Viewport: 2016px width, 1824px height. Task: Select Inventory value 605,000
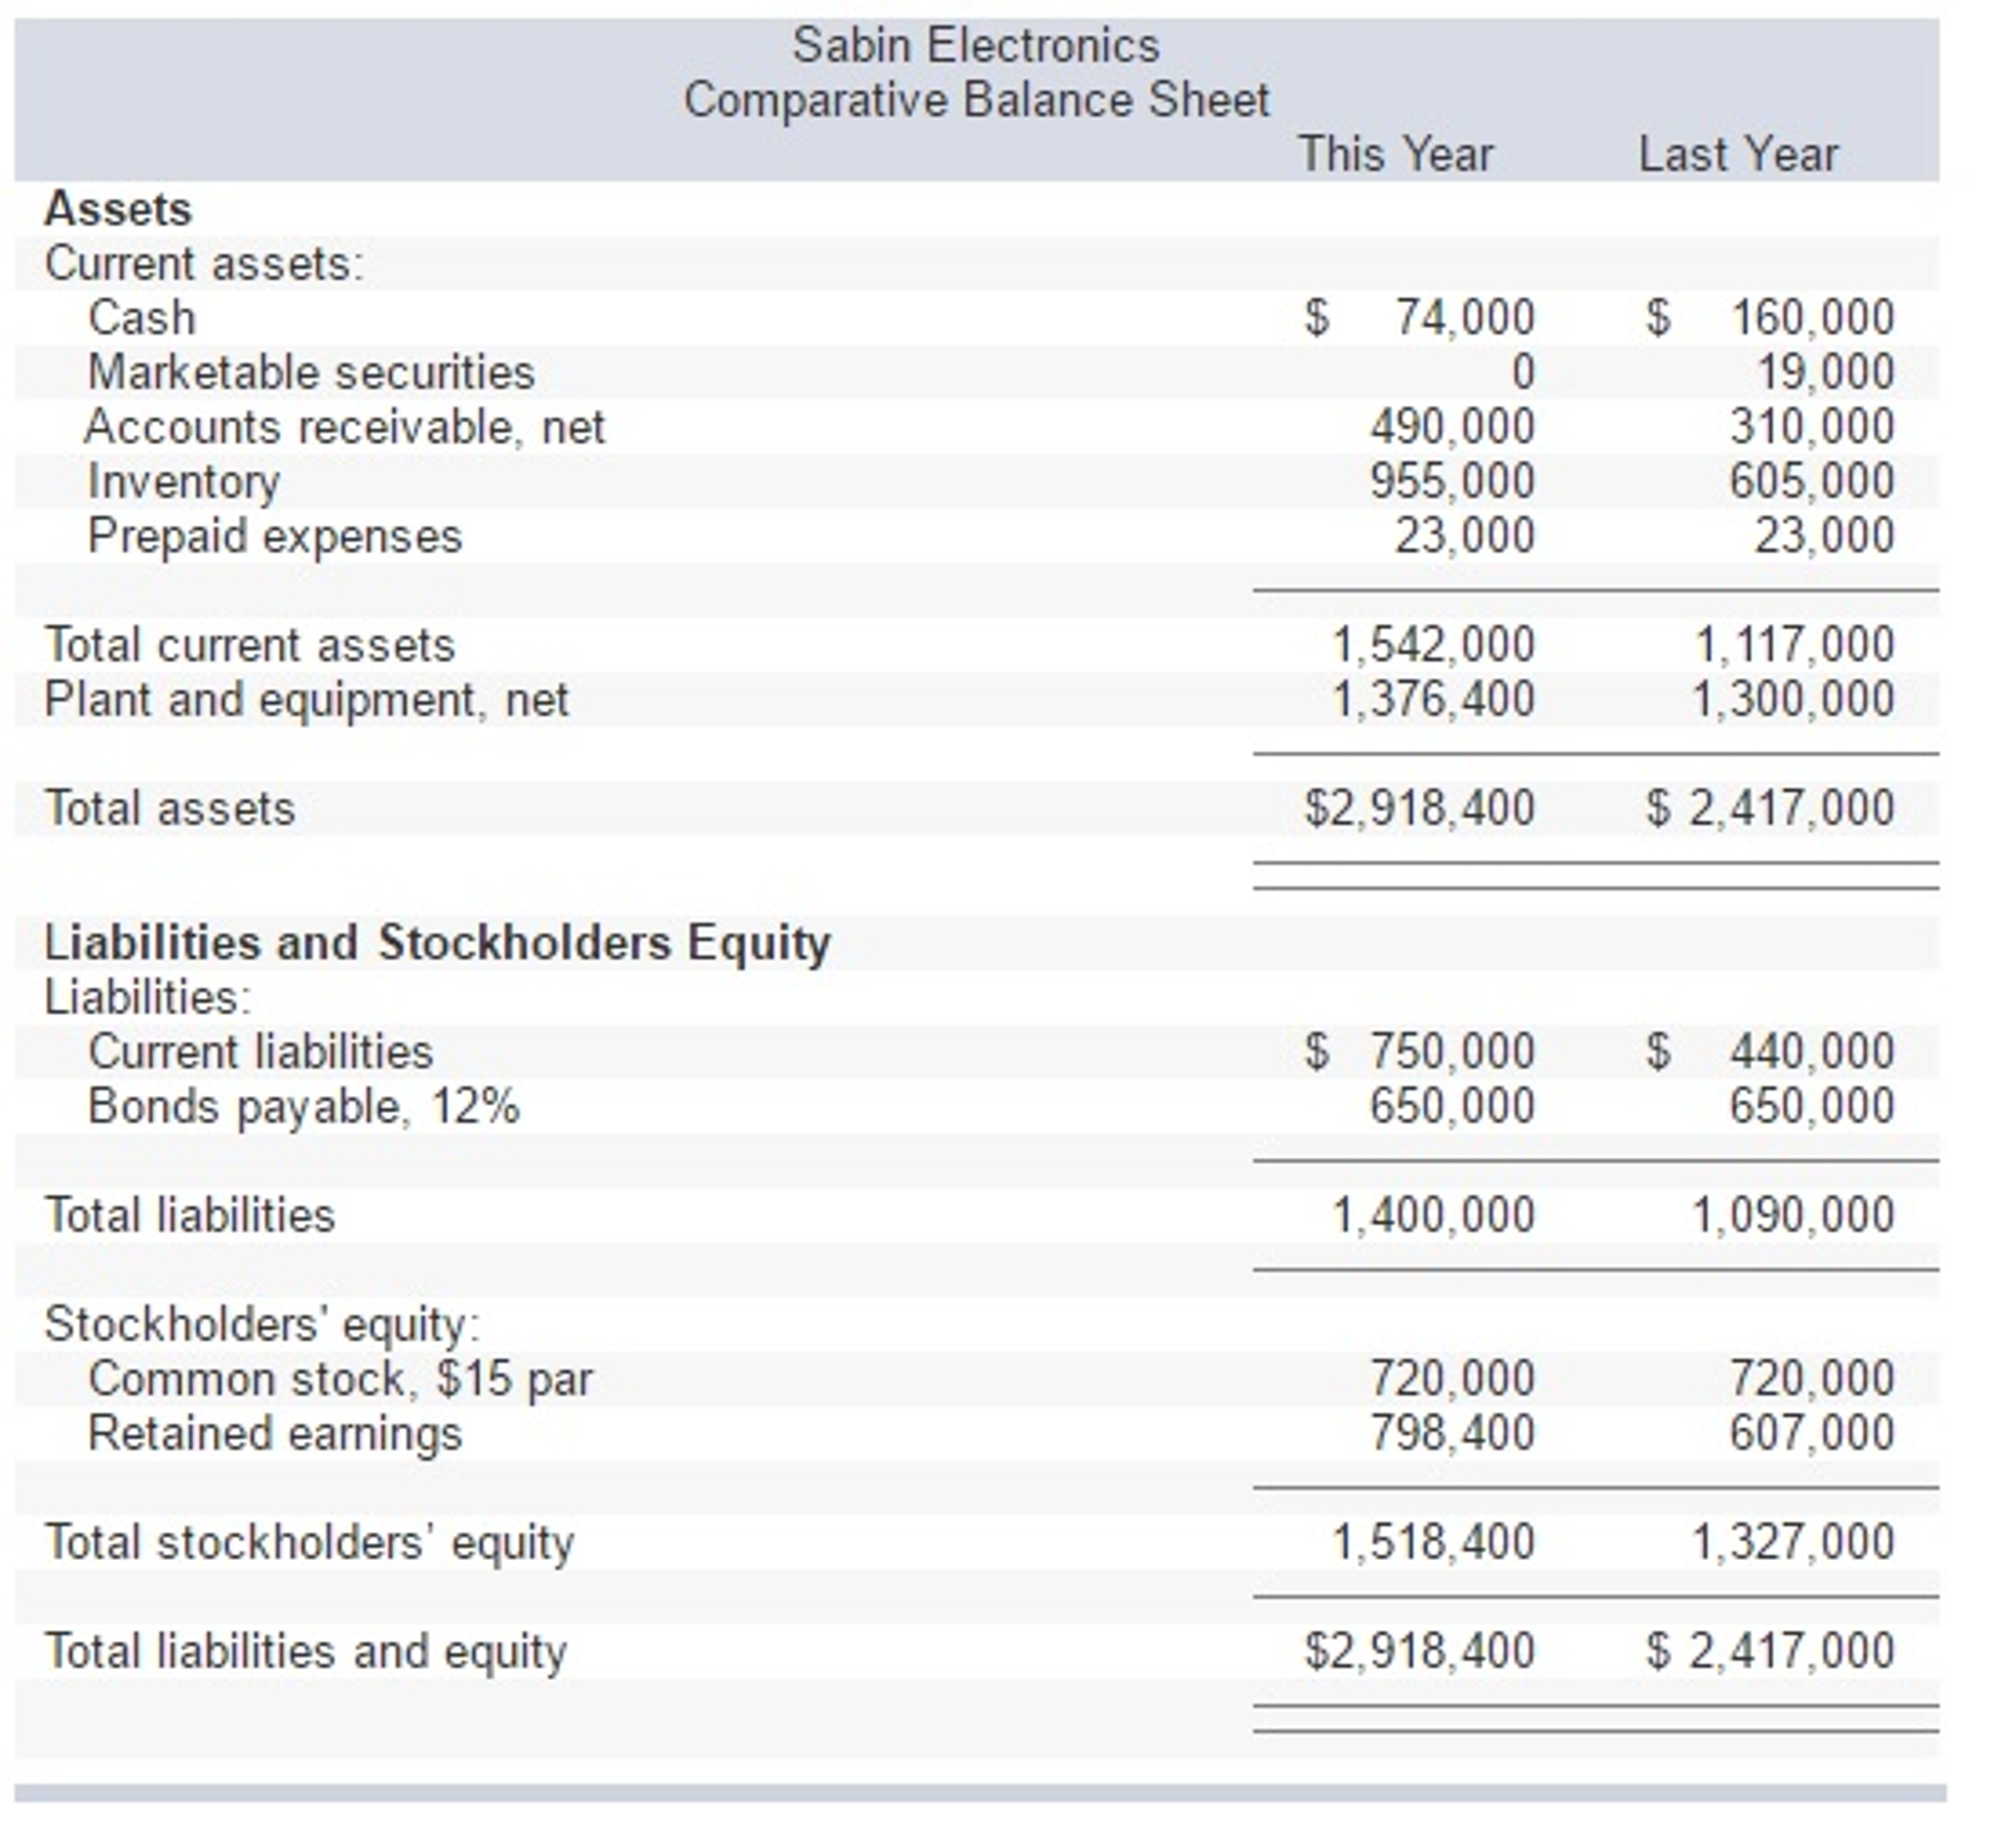click(x=1812, y=482)
